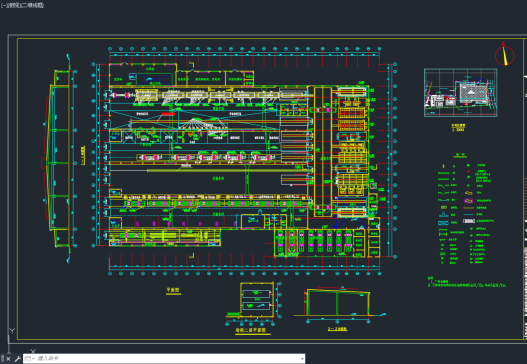Open the recent commands dropdown
This screenshot has width=527, height=364.
(30, 359)
